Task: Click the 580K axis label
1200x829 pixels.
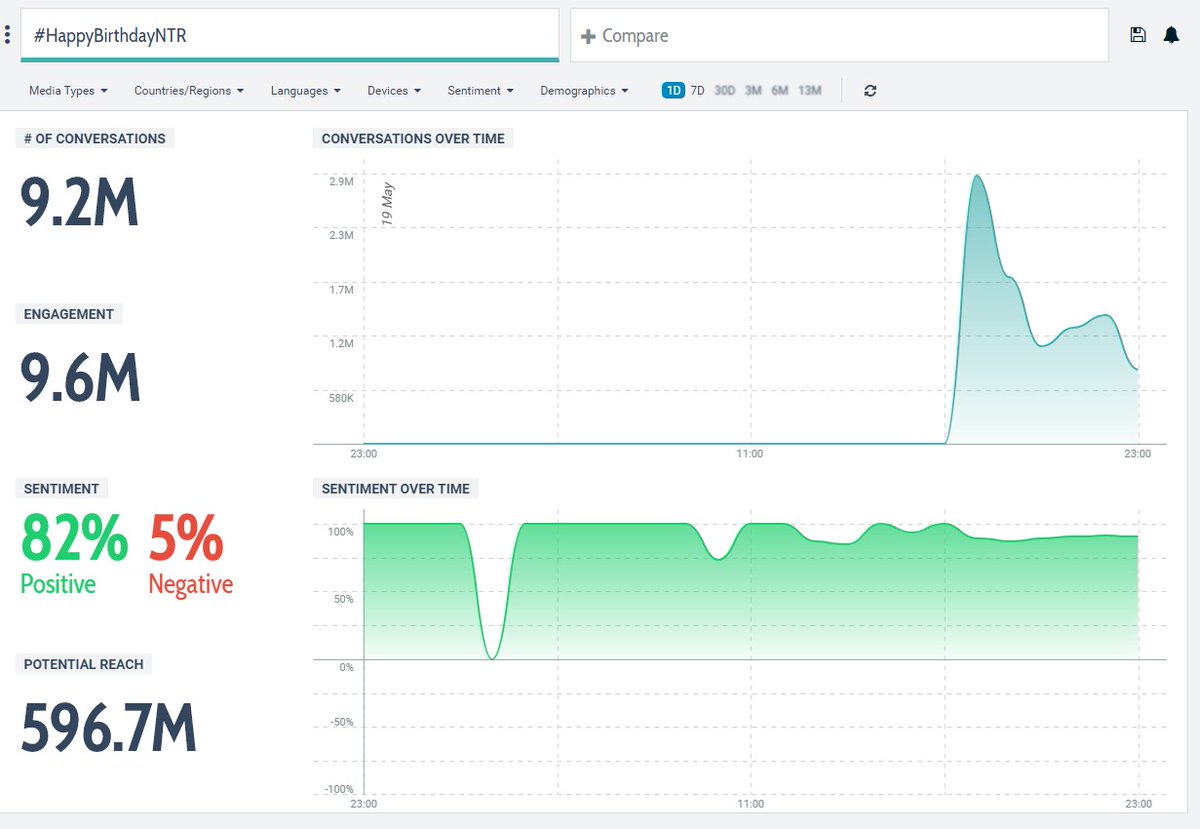Action: 340,398
